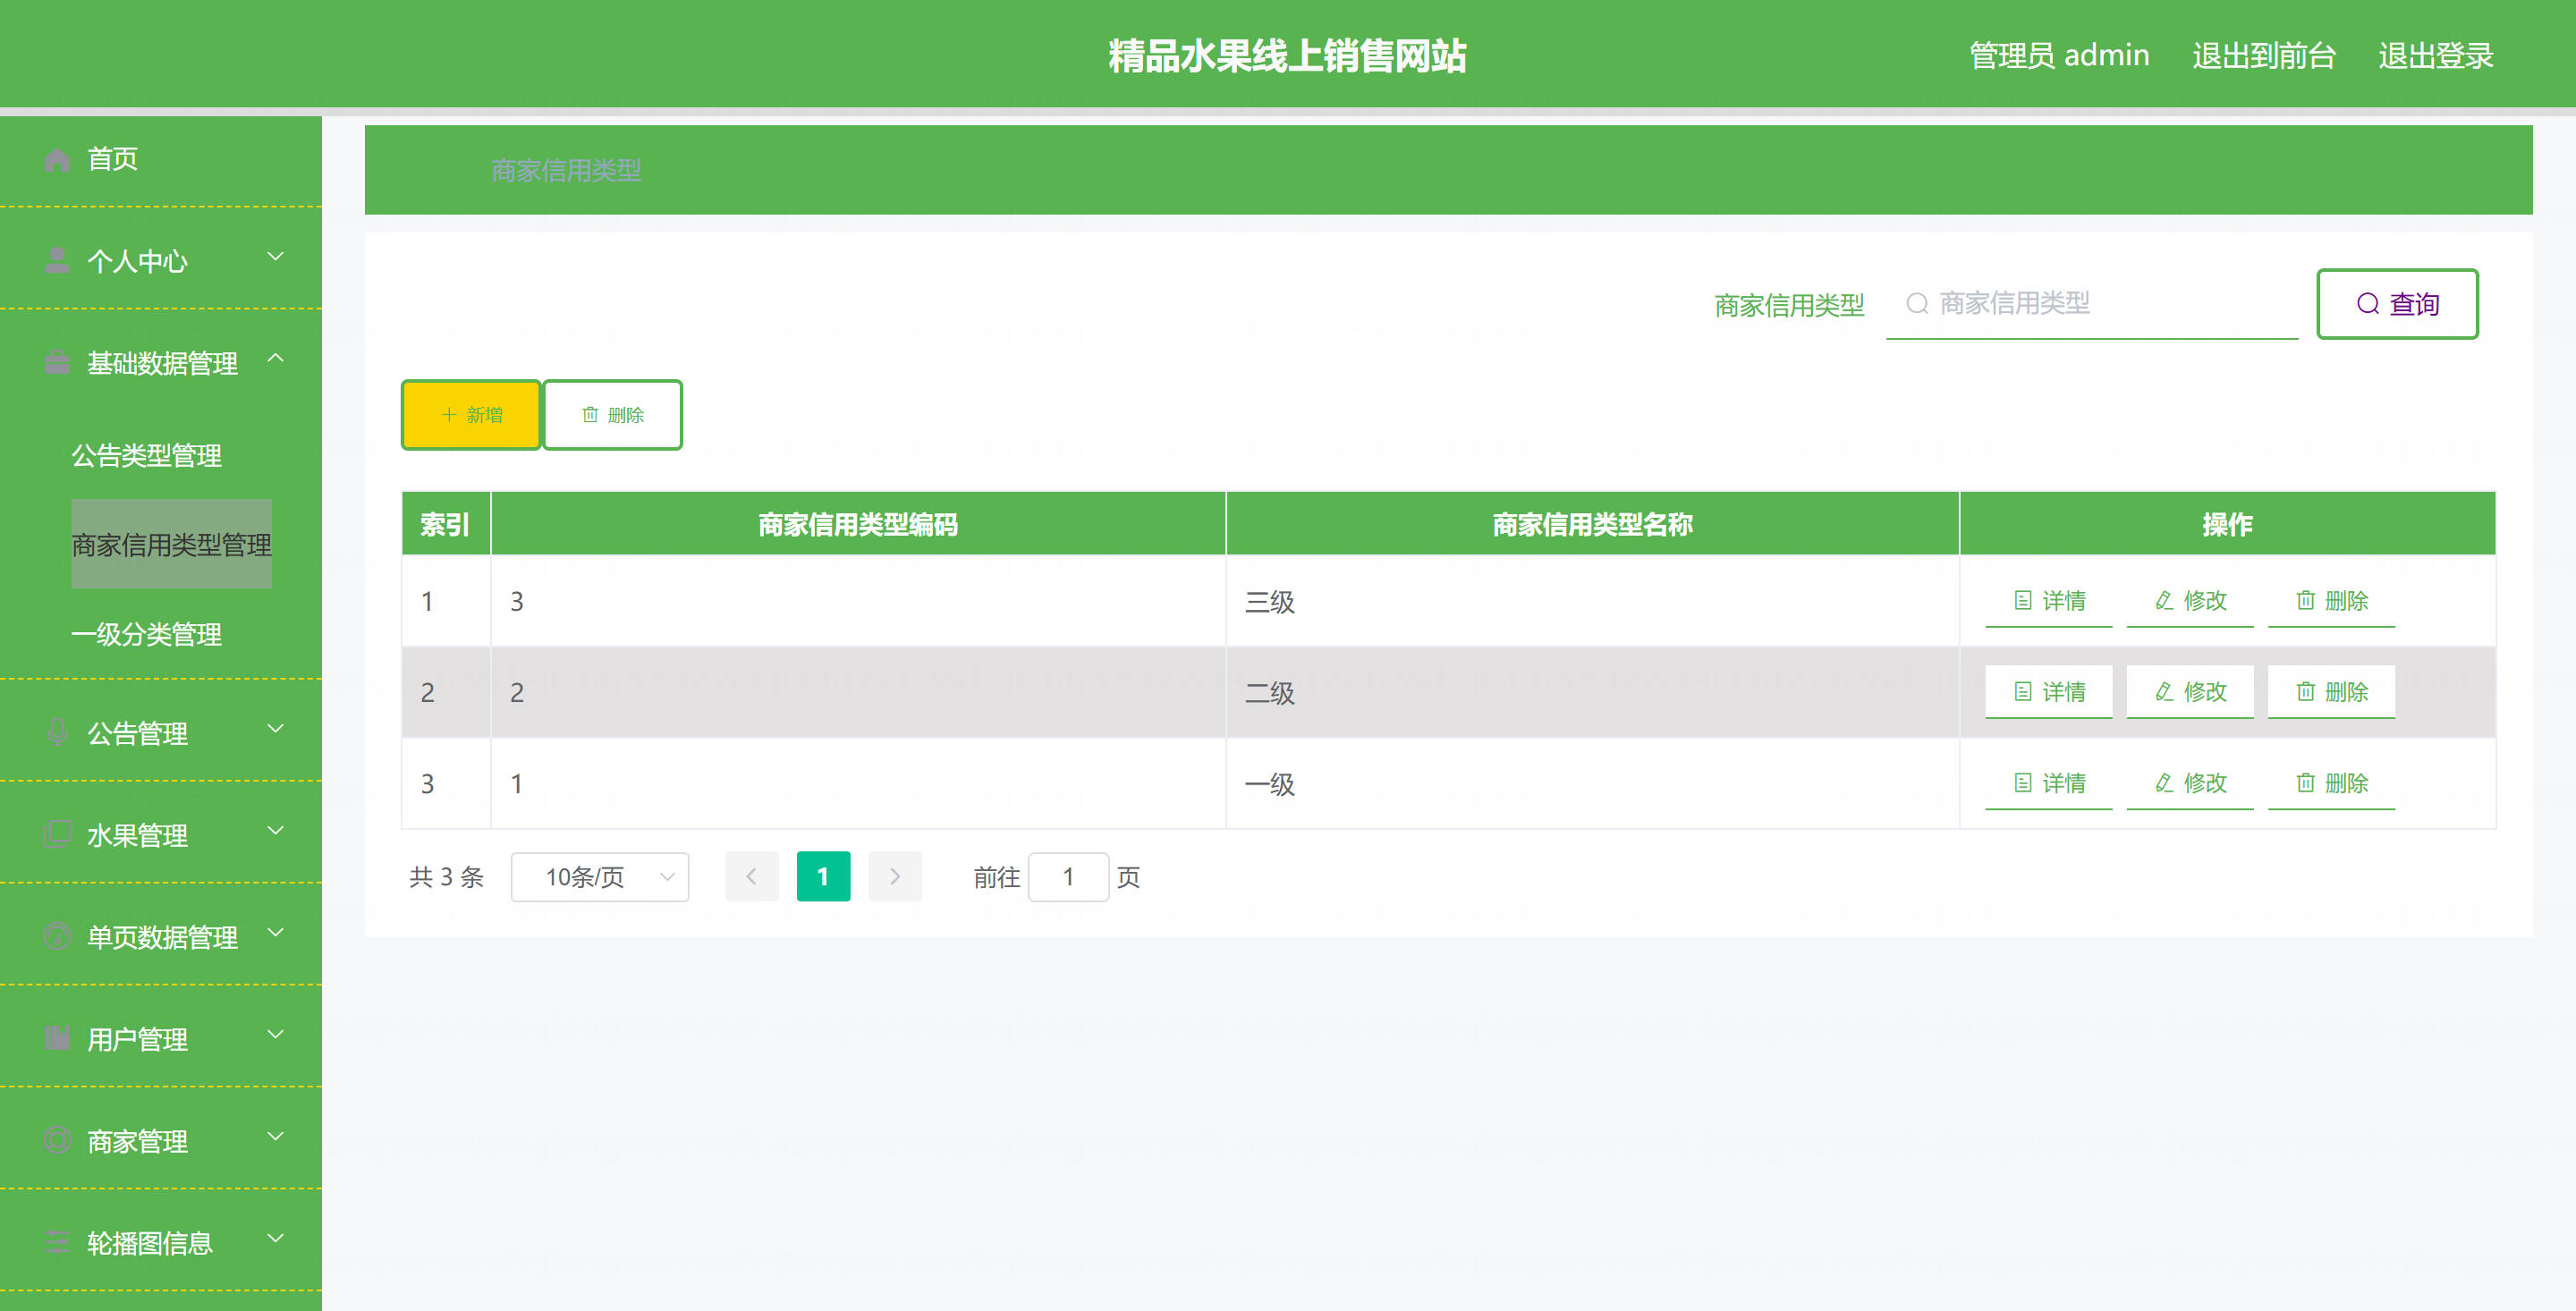Expand the 水果管理 menu chevron
Image resolution: width=2576 pixels, height=1311 pixels.
point(276,831)
